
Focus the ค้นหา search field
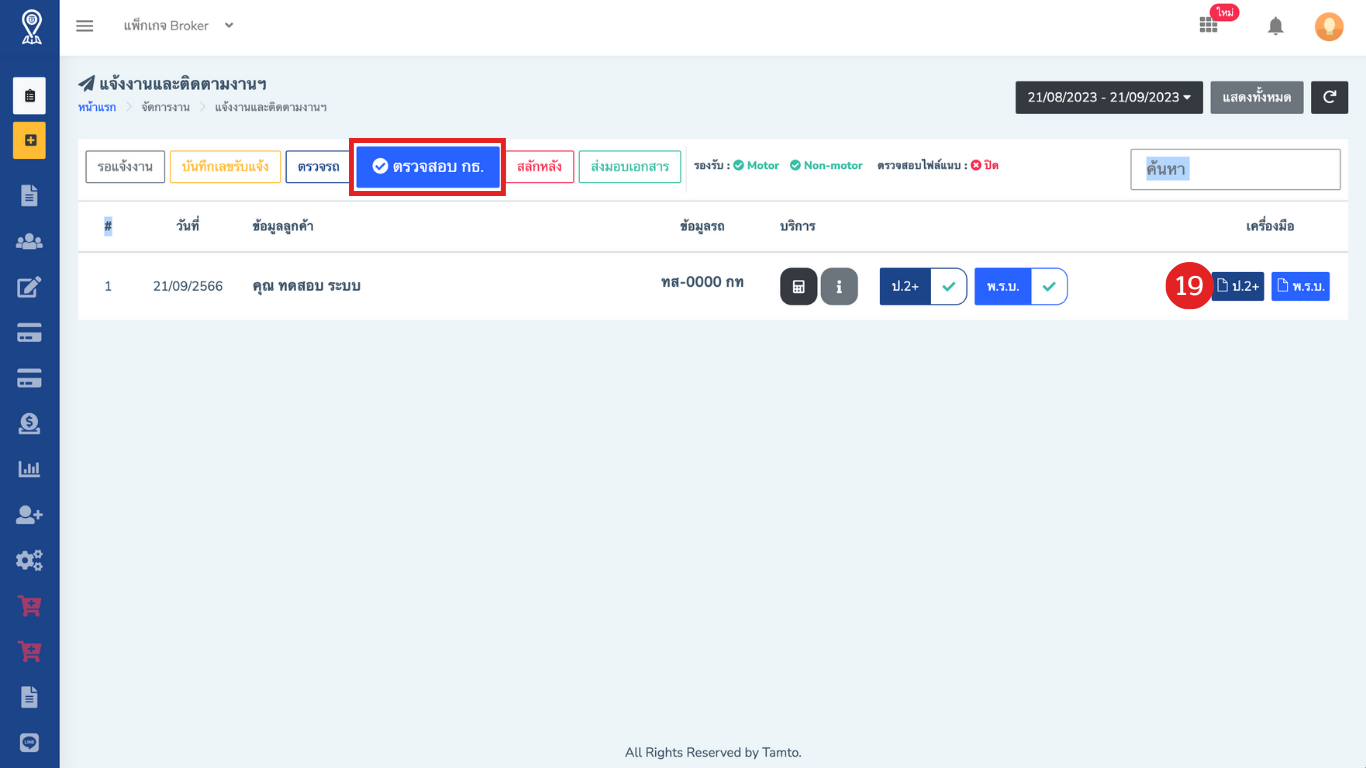[x=1235, y=169]
